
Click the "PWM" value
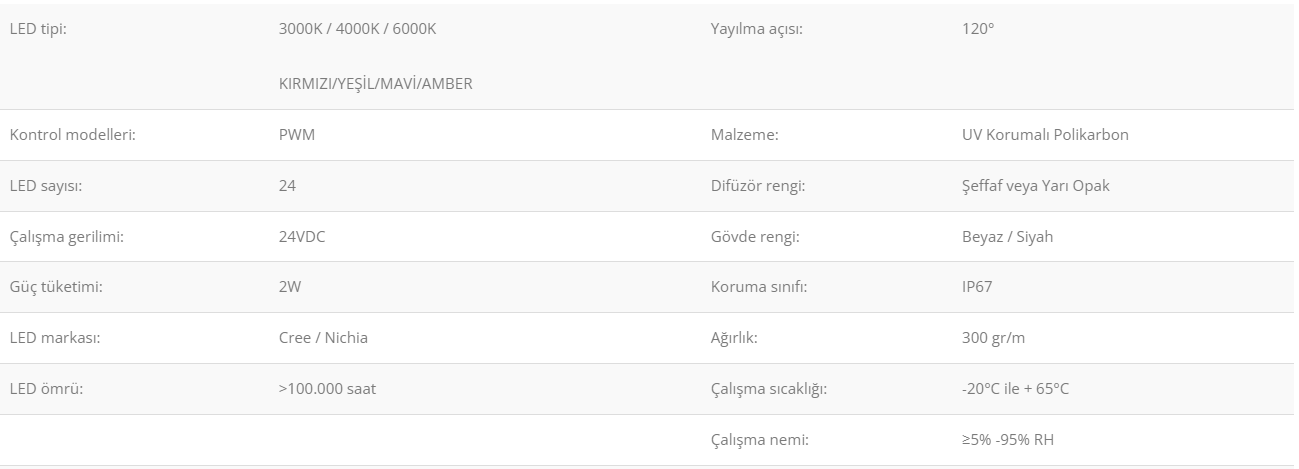(296, 135)
